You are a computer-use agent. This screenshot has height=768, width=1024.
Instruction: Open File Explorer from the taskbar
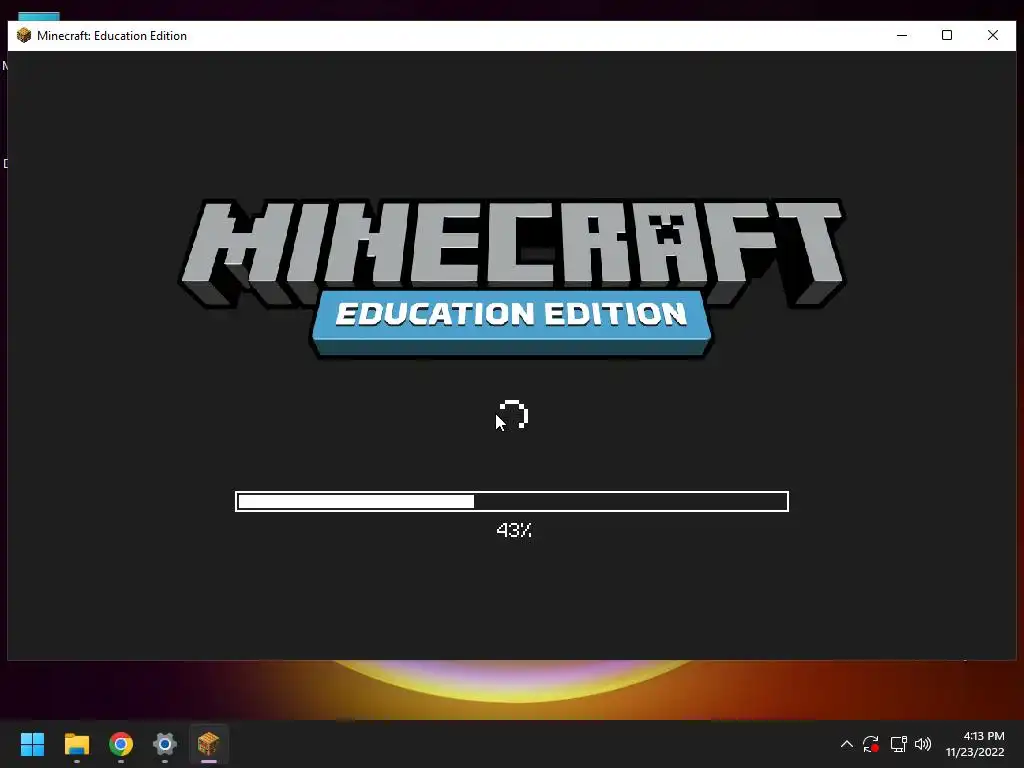pos(76,744)
